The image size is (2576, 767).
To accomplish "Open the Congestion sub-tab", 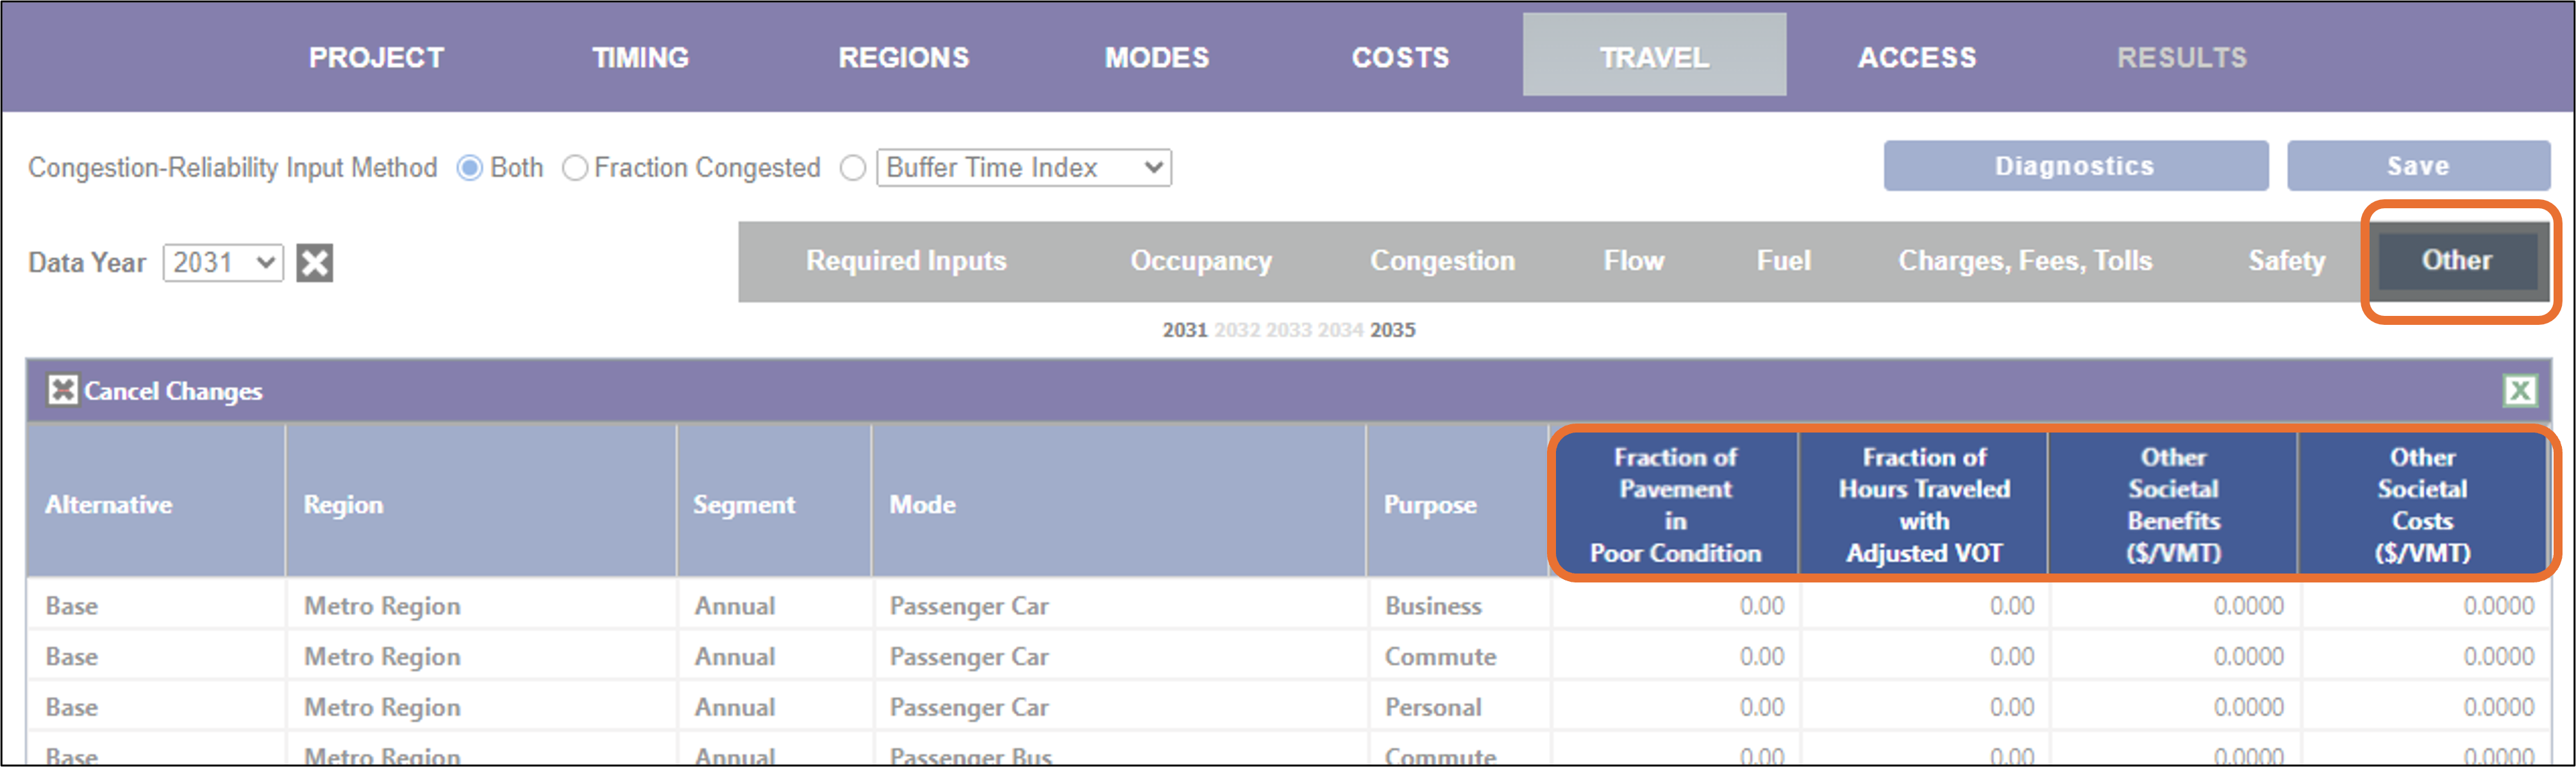I will pos(1442,261).
